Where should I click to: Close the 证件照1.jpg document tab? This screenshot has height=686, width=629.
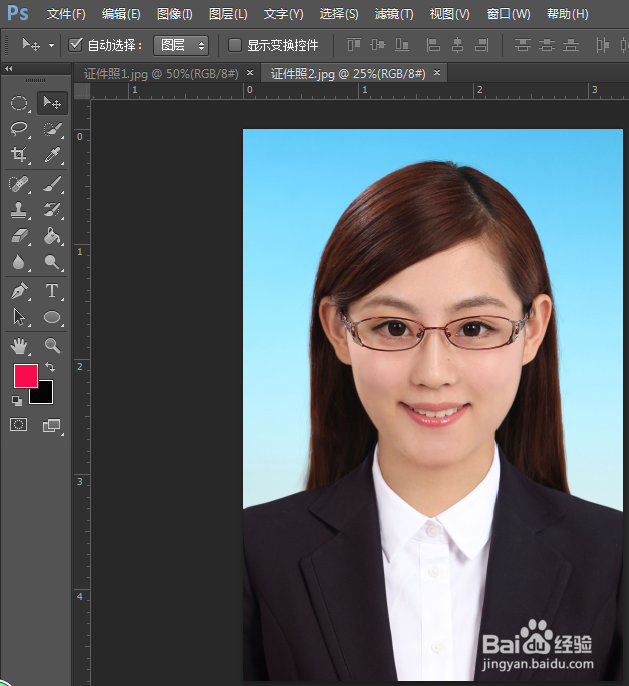click(250, 73)
